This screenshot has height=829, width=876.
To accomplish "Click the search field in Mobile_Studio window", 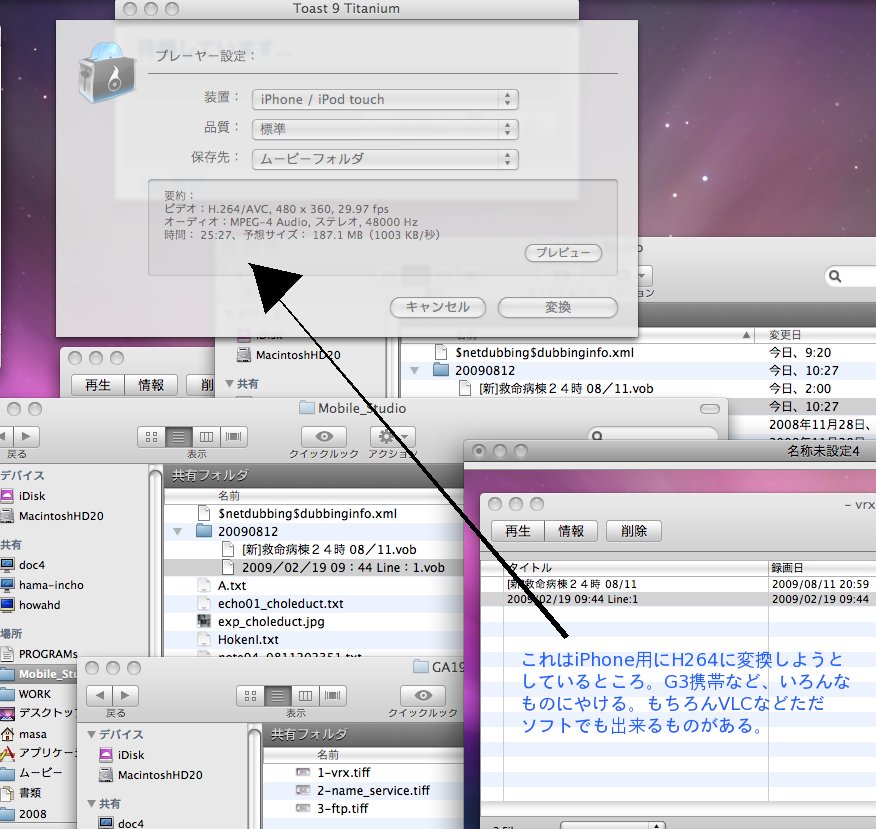I will click(653, 435).
